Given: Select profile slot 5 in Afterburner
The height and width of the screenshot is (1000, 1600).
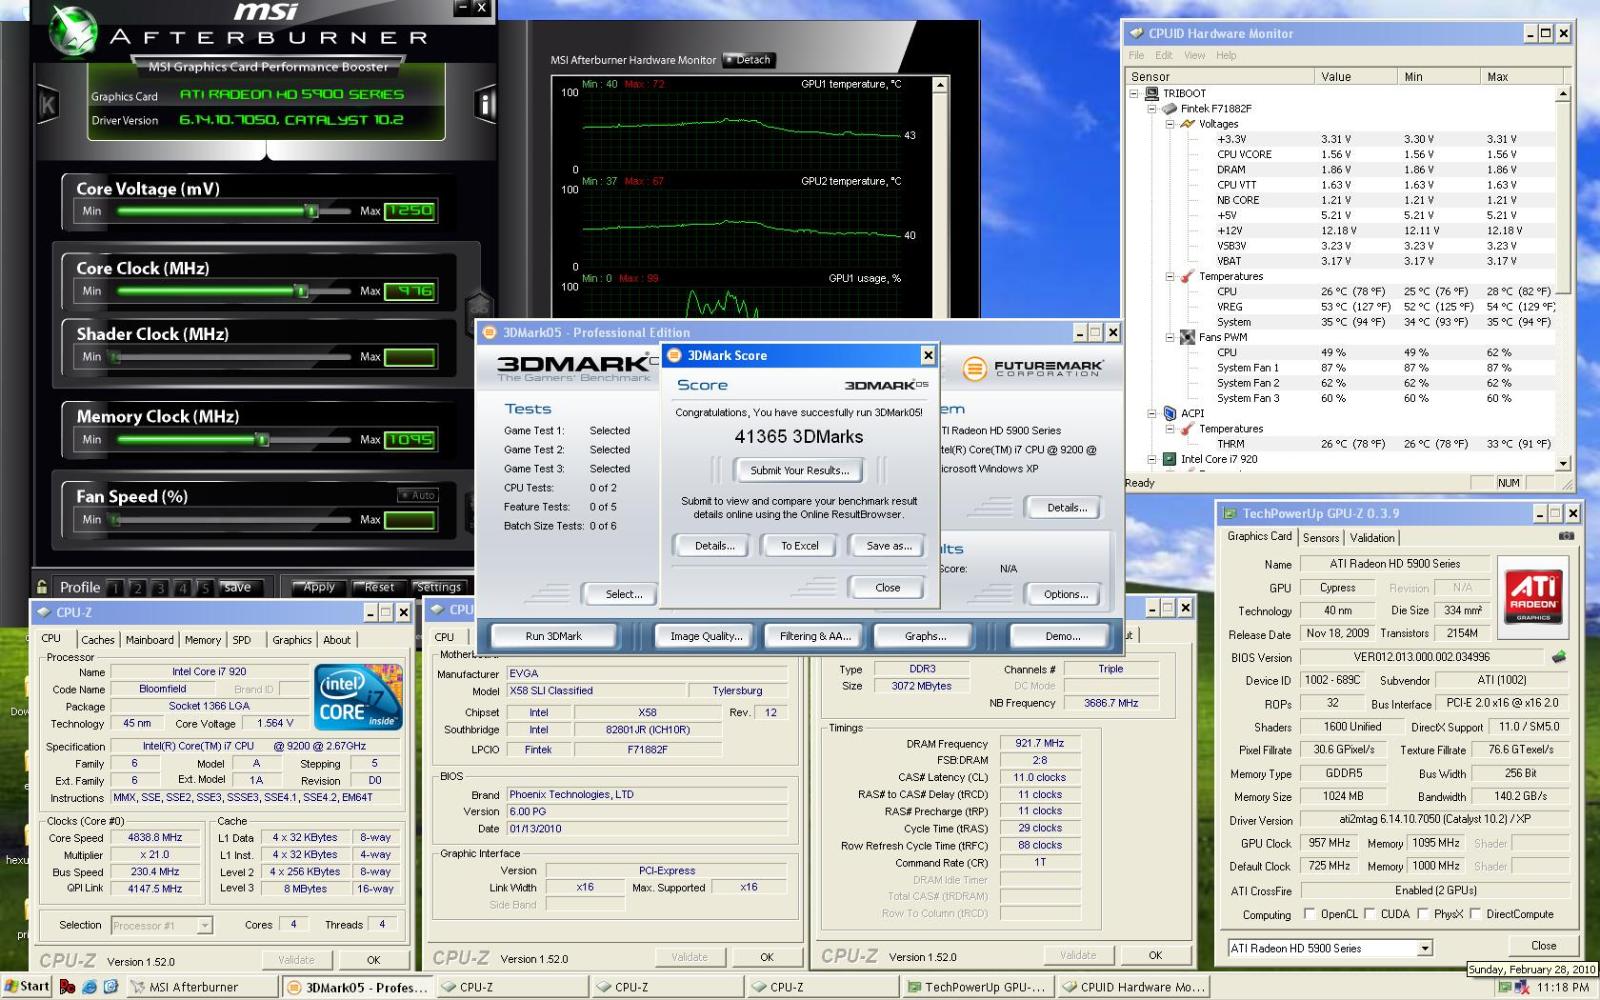Looking at the screenshot, I should coord(203,588).
